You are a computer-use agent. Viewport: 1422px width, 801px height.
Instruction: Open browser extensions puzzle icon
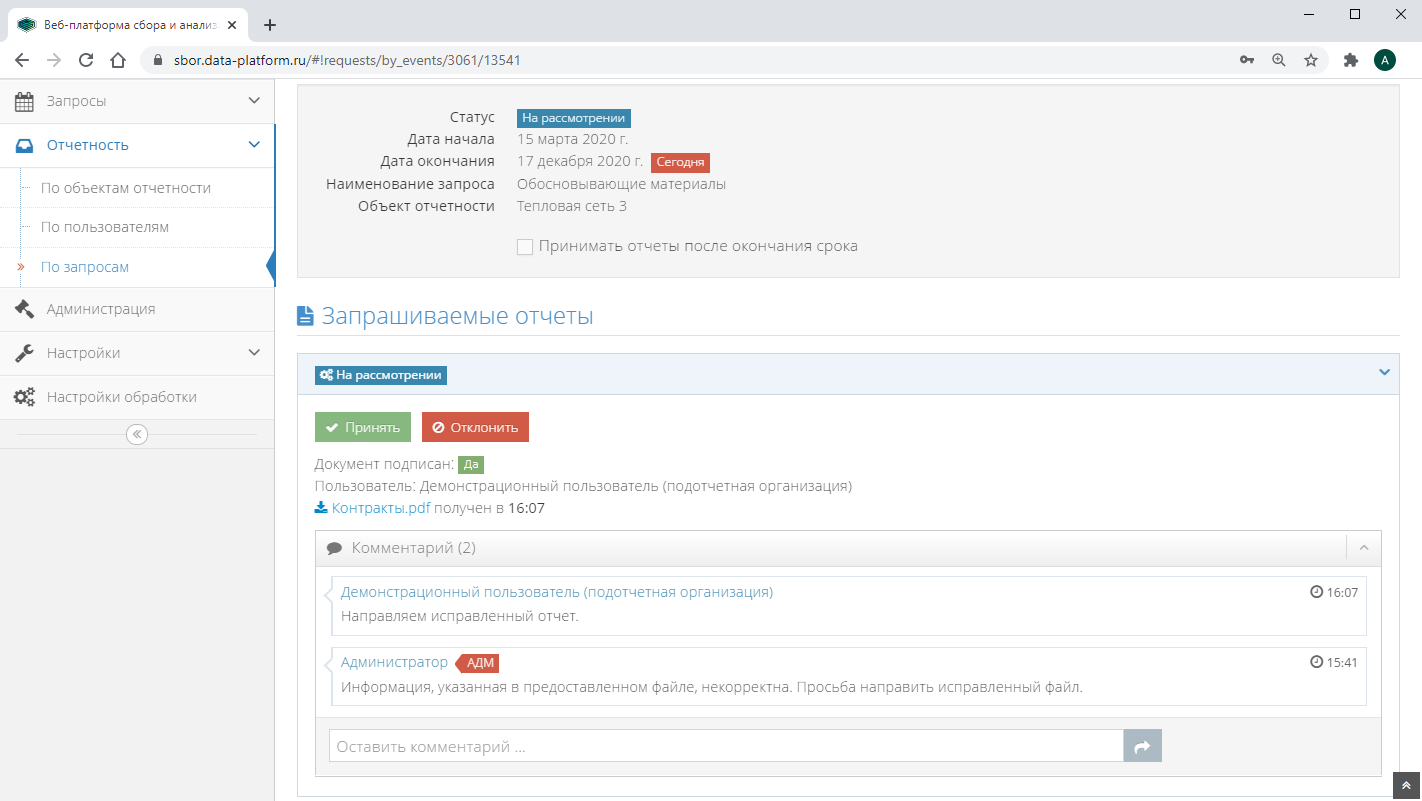1351,60
